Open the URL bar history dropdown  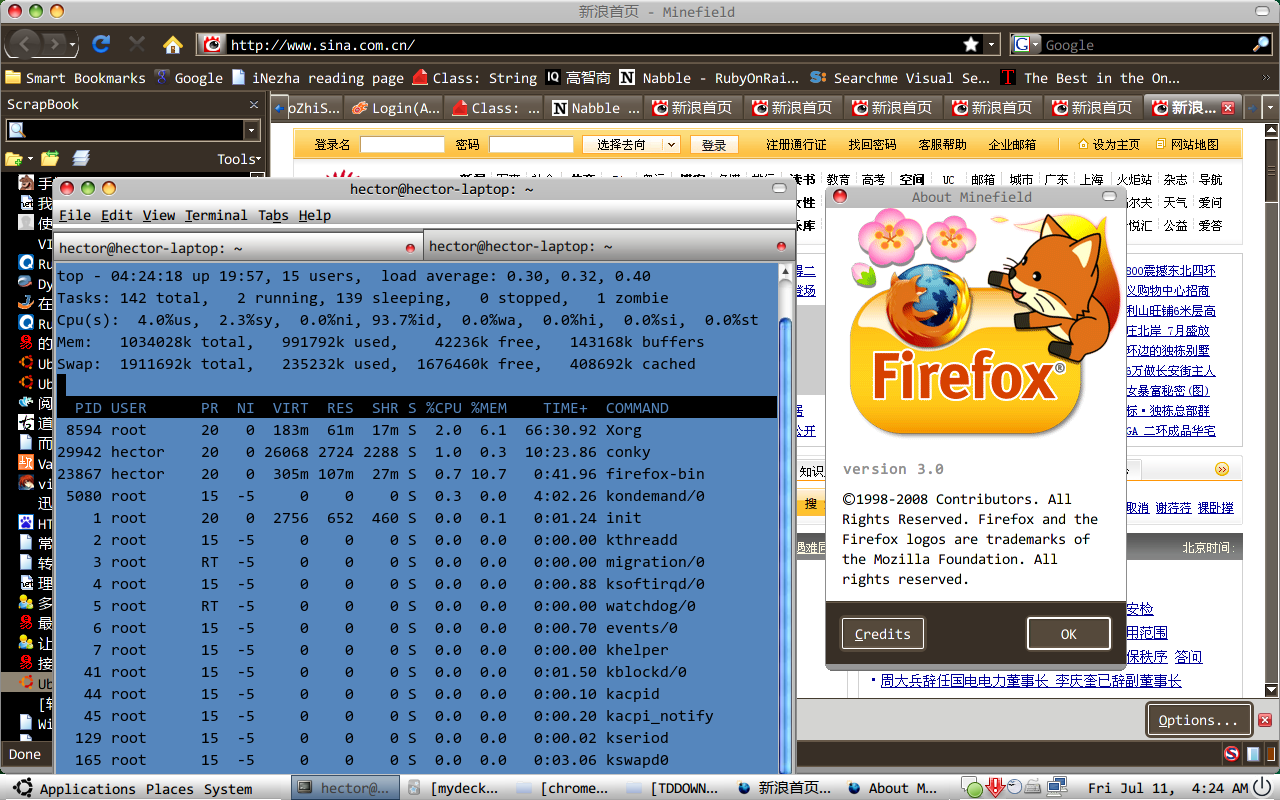(x=991, y=44)
